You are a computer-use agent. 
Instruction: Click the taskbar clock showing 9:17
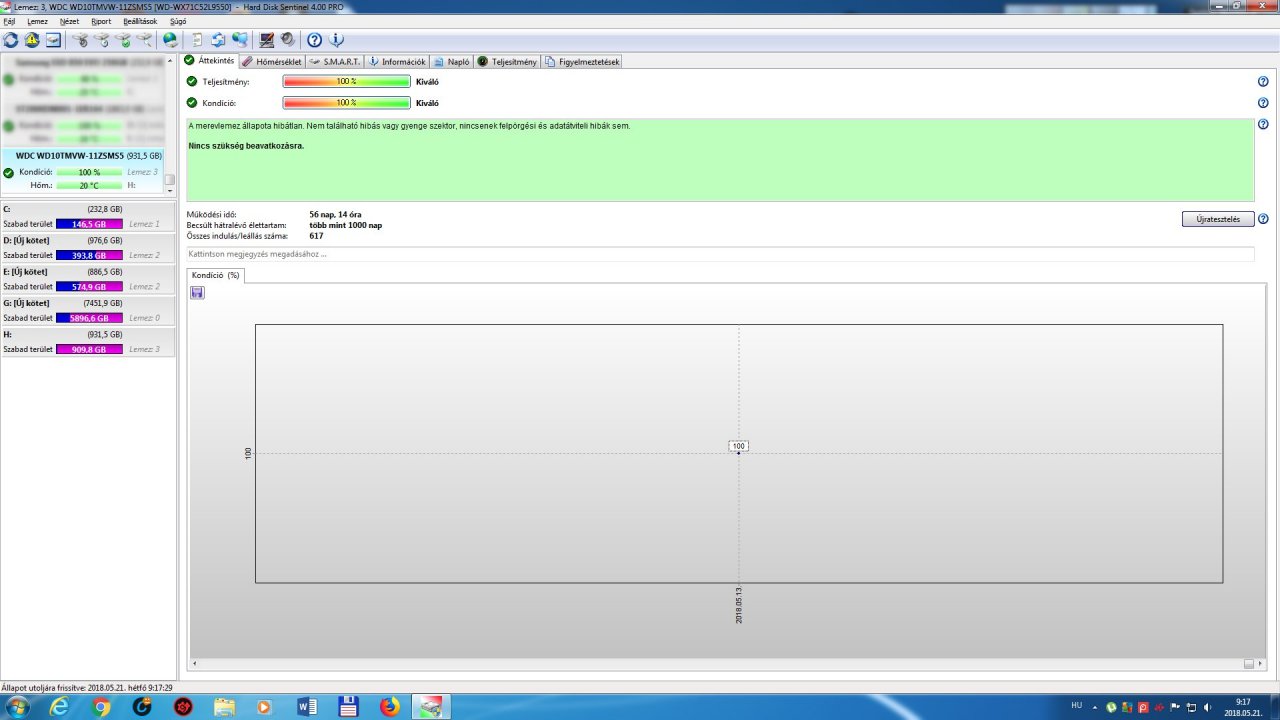[1242, 706]
